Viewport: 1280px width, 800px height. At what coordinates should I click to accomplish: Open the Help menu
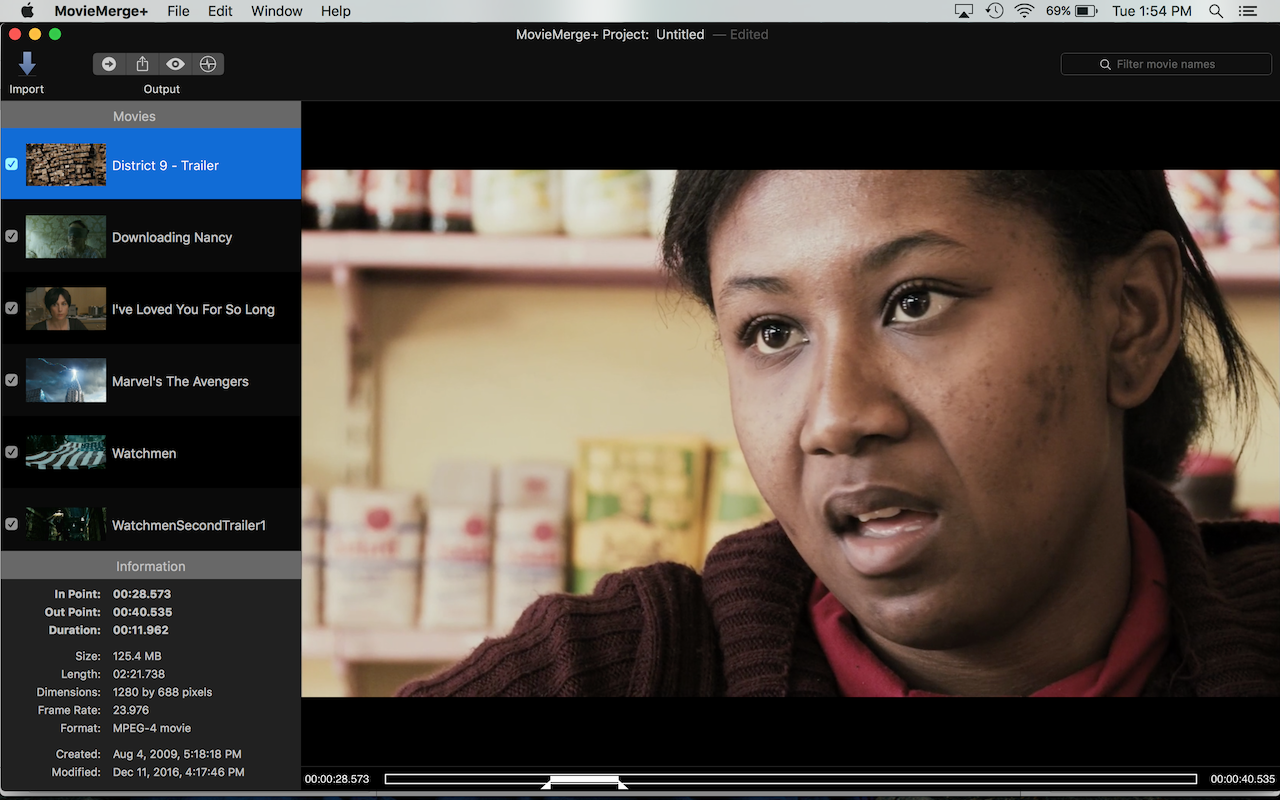coord(336,11)
